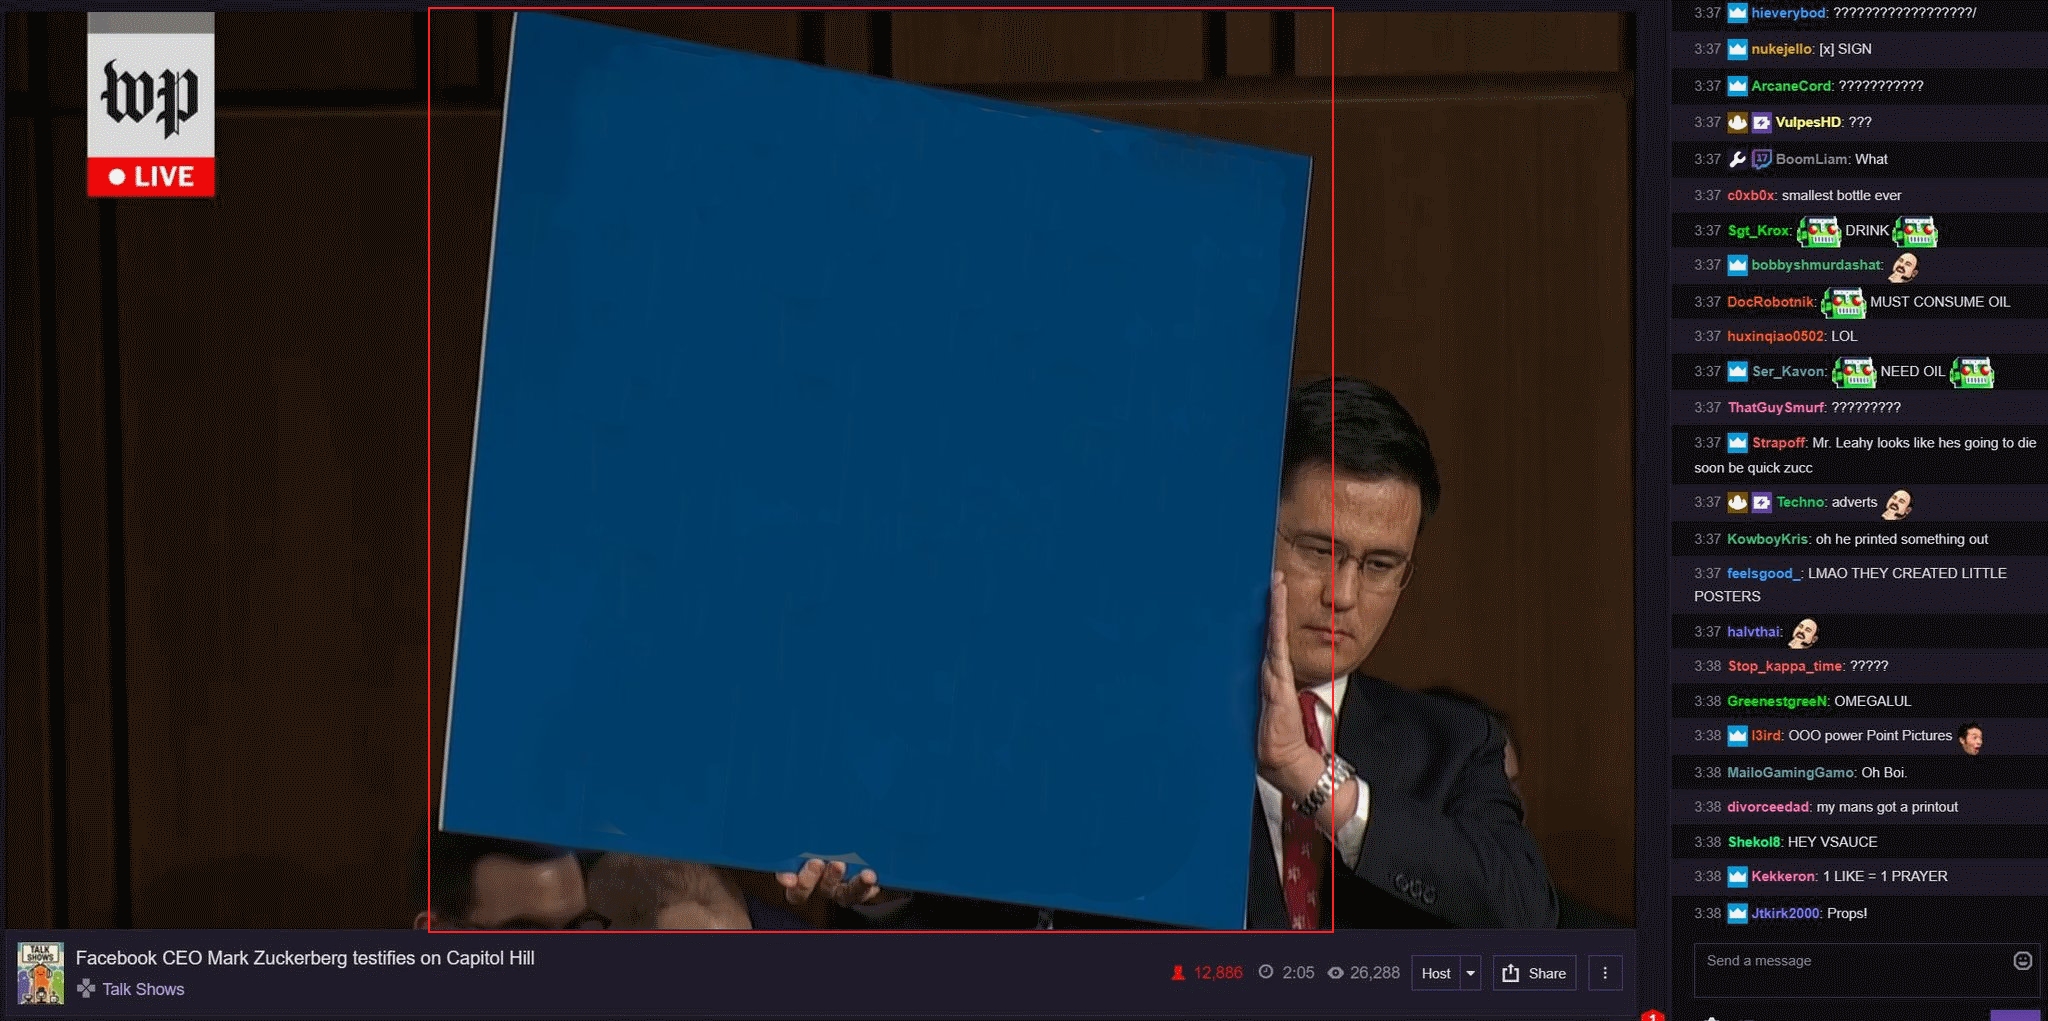Image resolution: width=2048 pixels, height=1021 pixels.
Task: Click the total views count 26,288
Action: (x=1374, y=973)
